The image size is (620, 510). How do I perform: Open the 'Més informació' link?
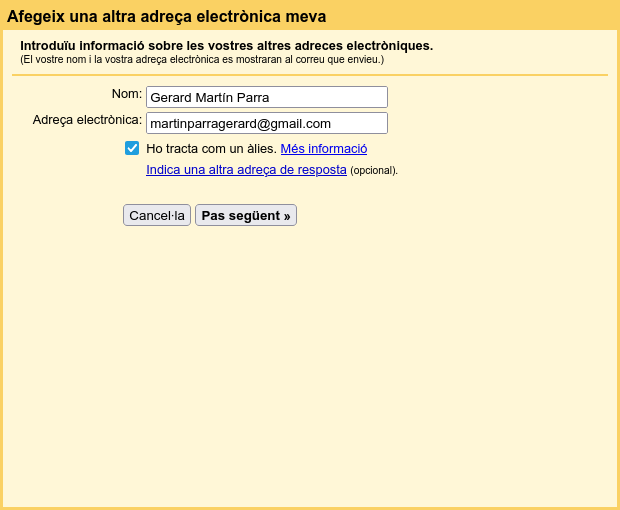click(x=323, y=148)
